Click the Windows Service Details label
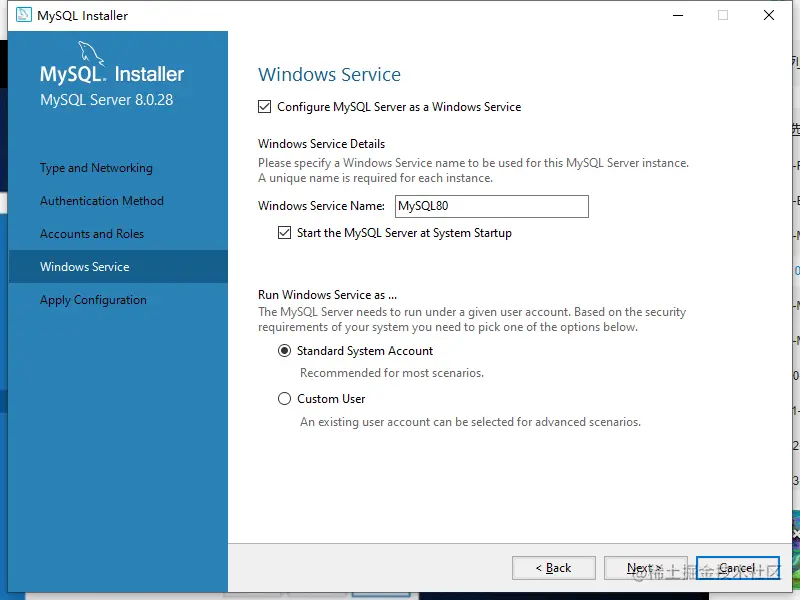The width and height of the screenshot is (800, 600). coord(321,144)
